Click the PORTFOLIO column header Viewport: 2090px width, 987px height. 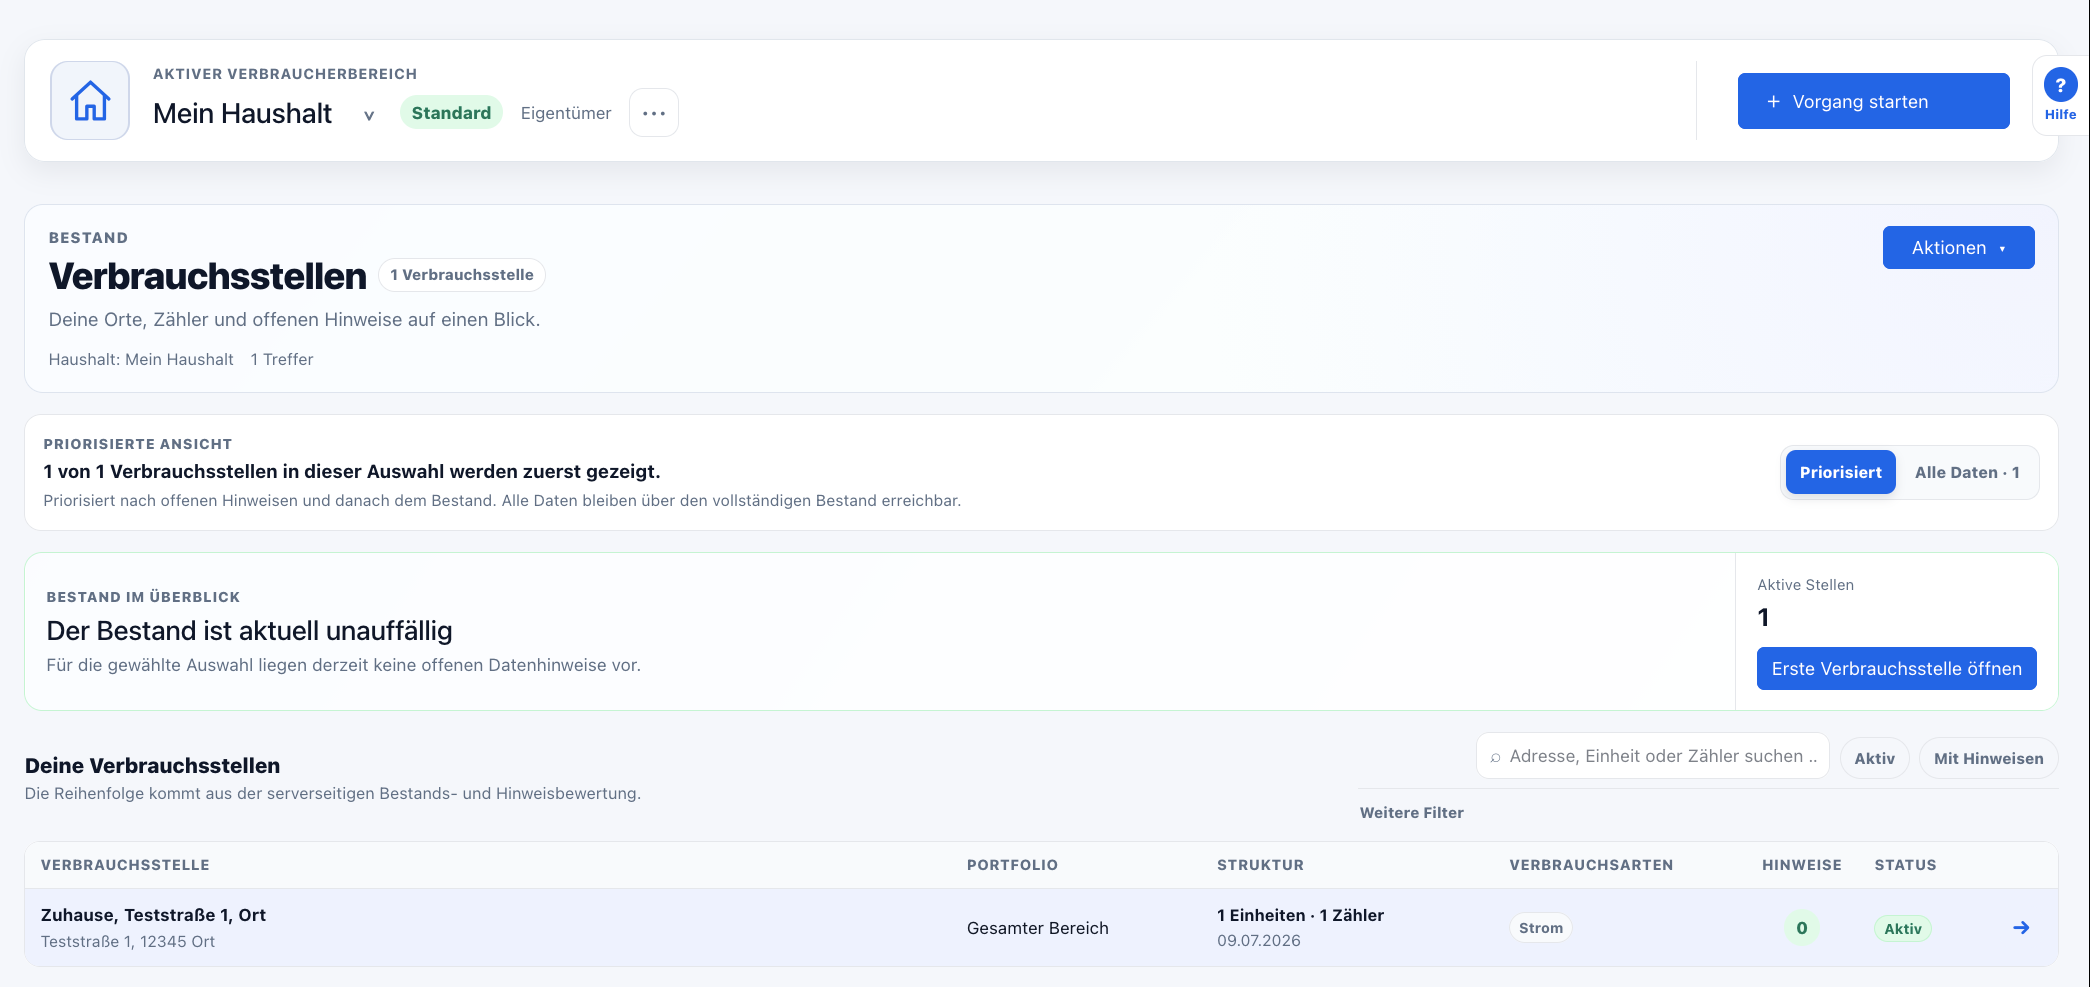pos(1012,865)
